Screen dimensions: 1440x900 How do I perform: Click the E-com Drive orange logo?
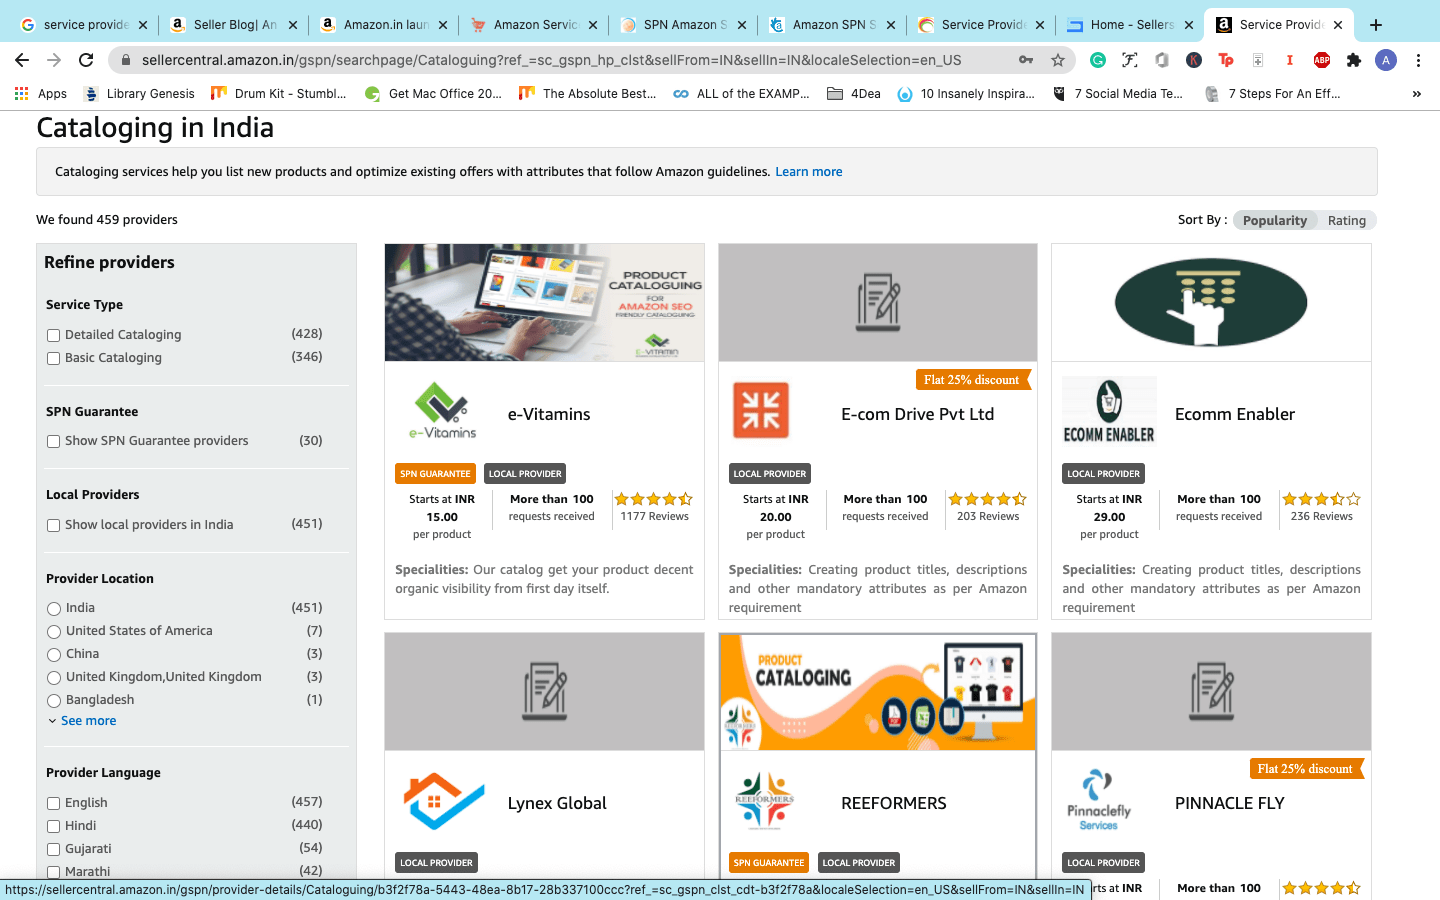tap(761, 410)
